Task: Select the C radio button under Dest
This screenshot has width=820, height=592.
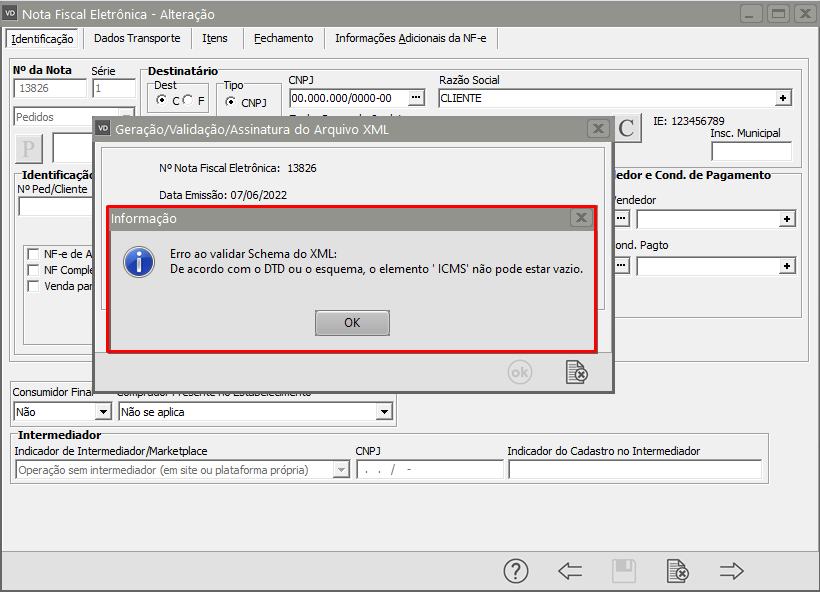Action: pos(162,101)
